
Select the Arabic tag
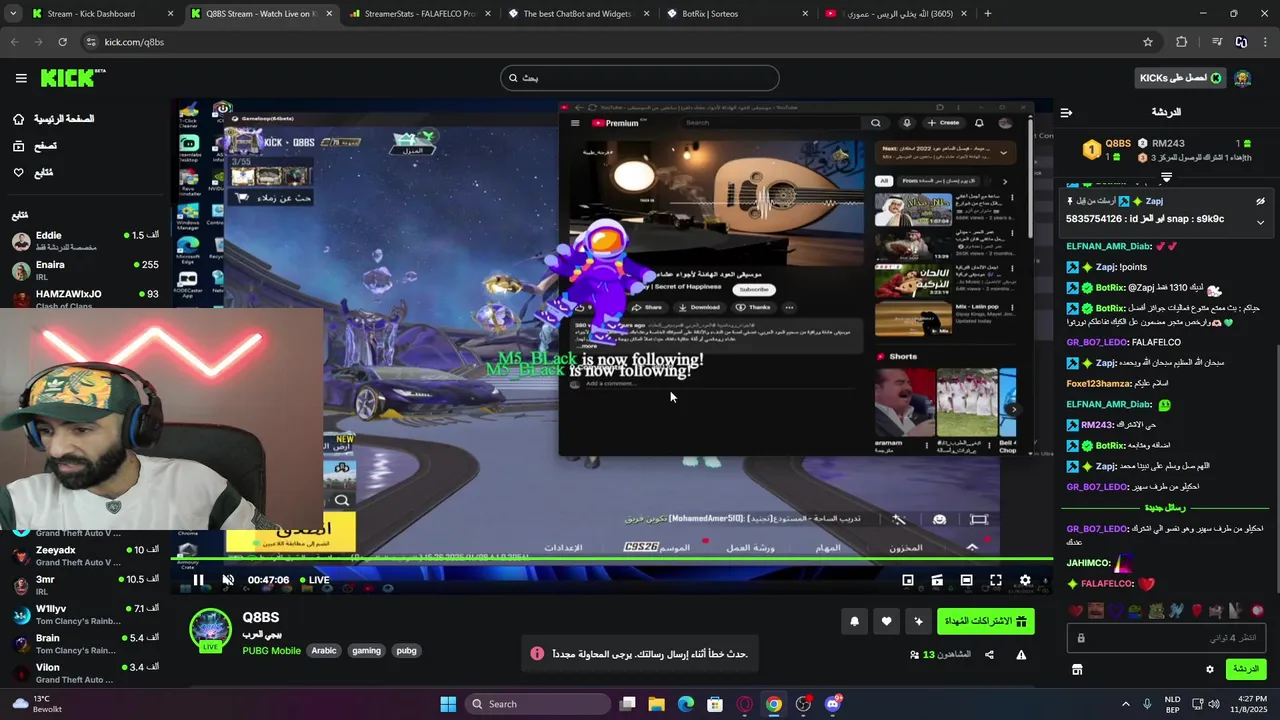coord(324,650)
